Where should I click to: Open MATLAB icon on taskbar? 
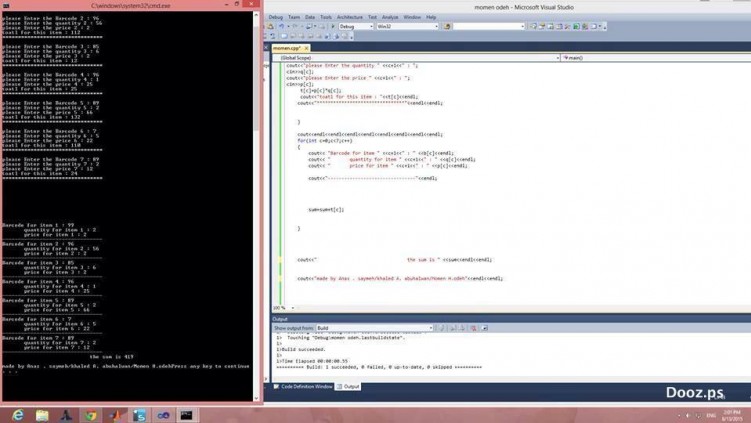[114, 415]
